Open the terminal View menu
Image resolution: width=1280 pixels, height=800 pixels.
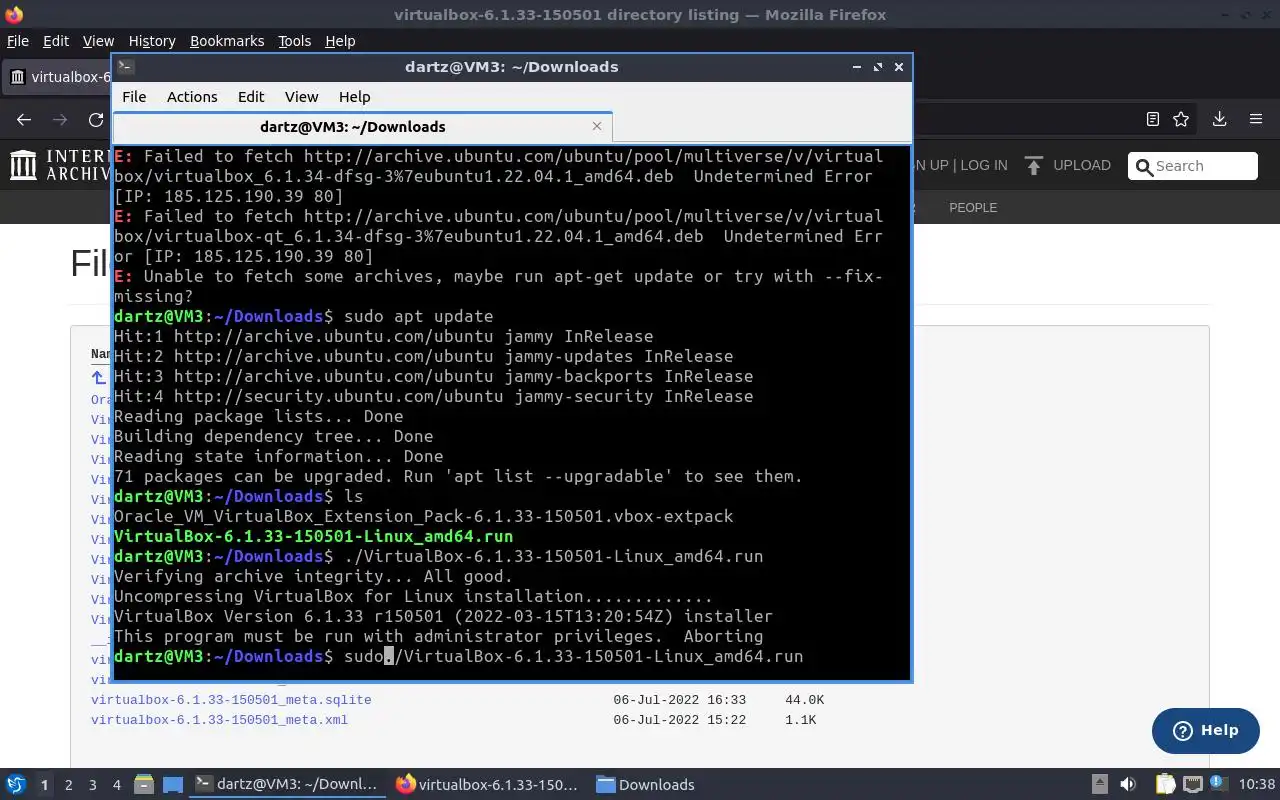point(301,97)
